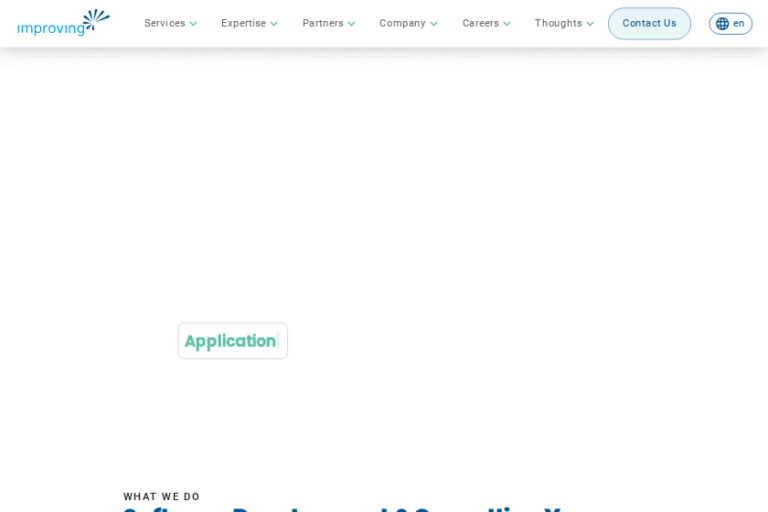The width and height of the screenshot is (768, 512).
Task: Click the animated 'Application' text box
Action: click(x=232, y=341)
